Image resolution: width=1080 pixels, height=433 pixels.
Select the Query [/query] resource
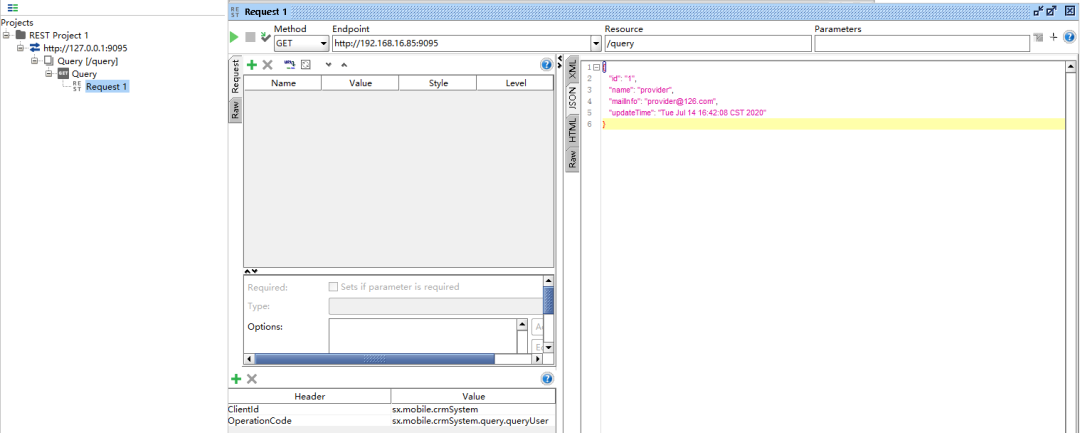point(87,61)
